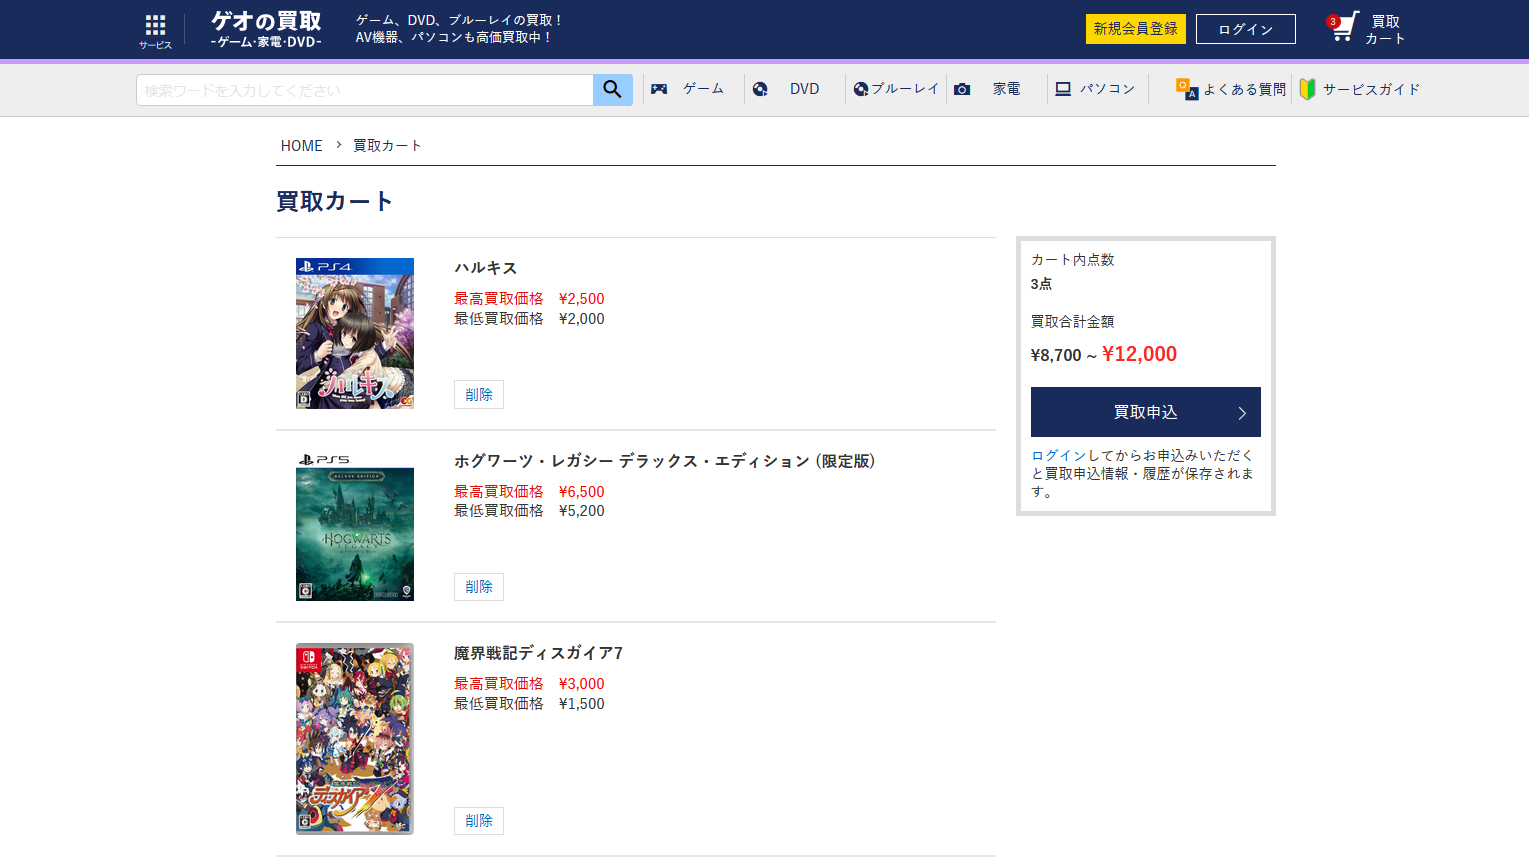Delete ホグワーツ・レガシー from the cart

(479, 587)
